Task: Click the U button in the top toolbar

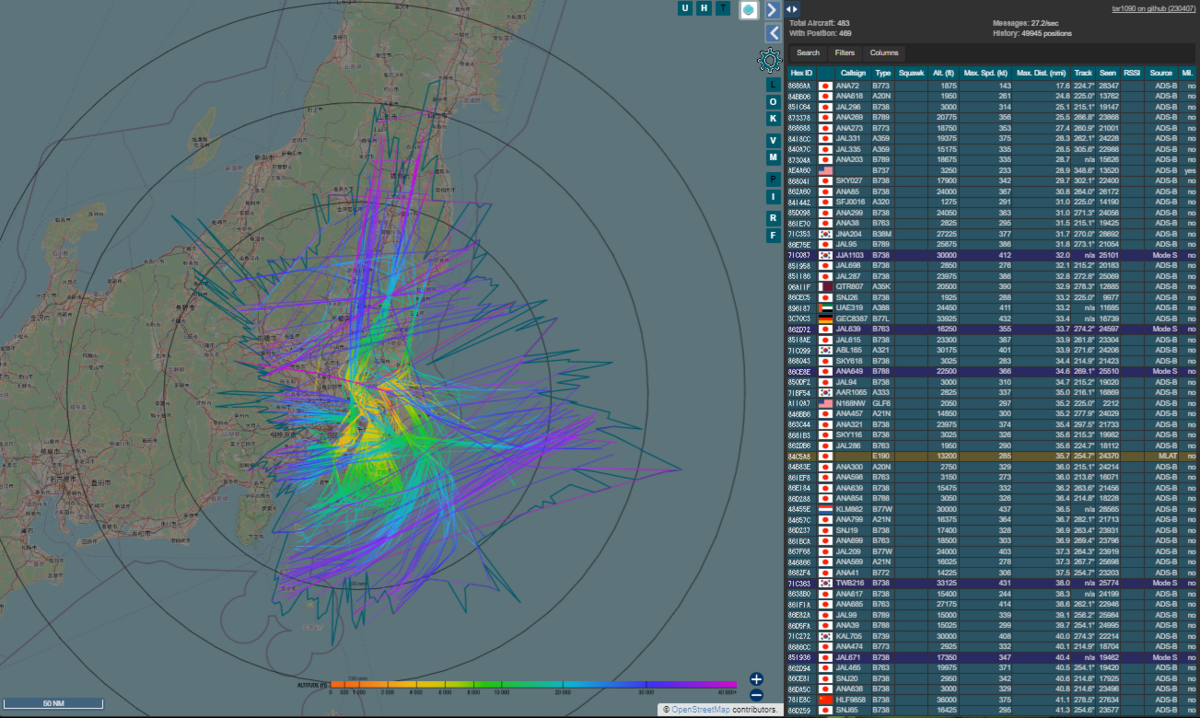Action: 686,8
